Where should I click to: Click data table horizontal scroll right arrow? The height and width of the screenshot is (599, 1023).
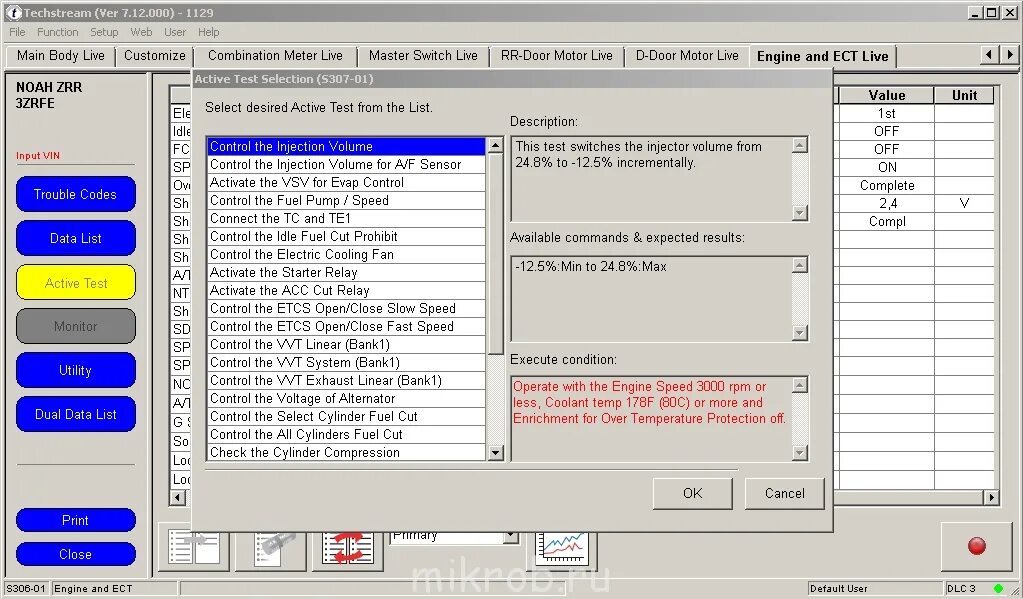pyautogui.click(x=991, y=497)
